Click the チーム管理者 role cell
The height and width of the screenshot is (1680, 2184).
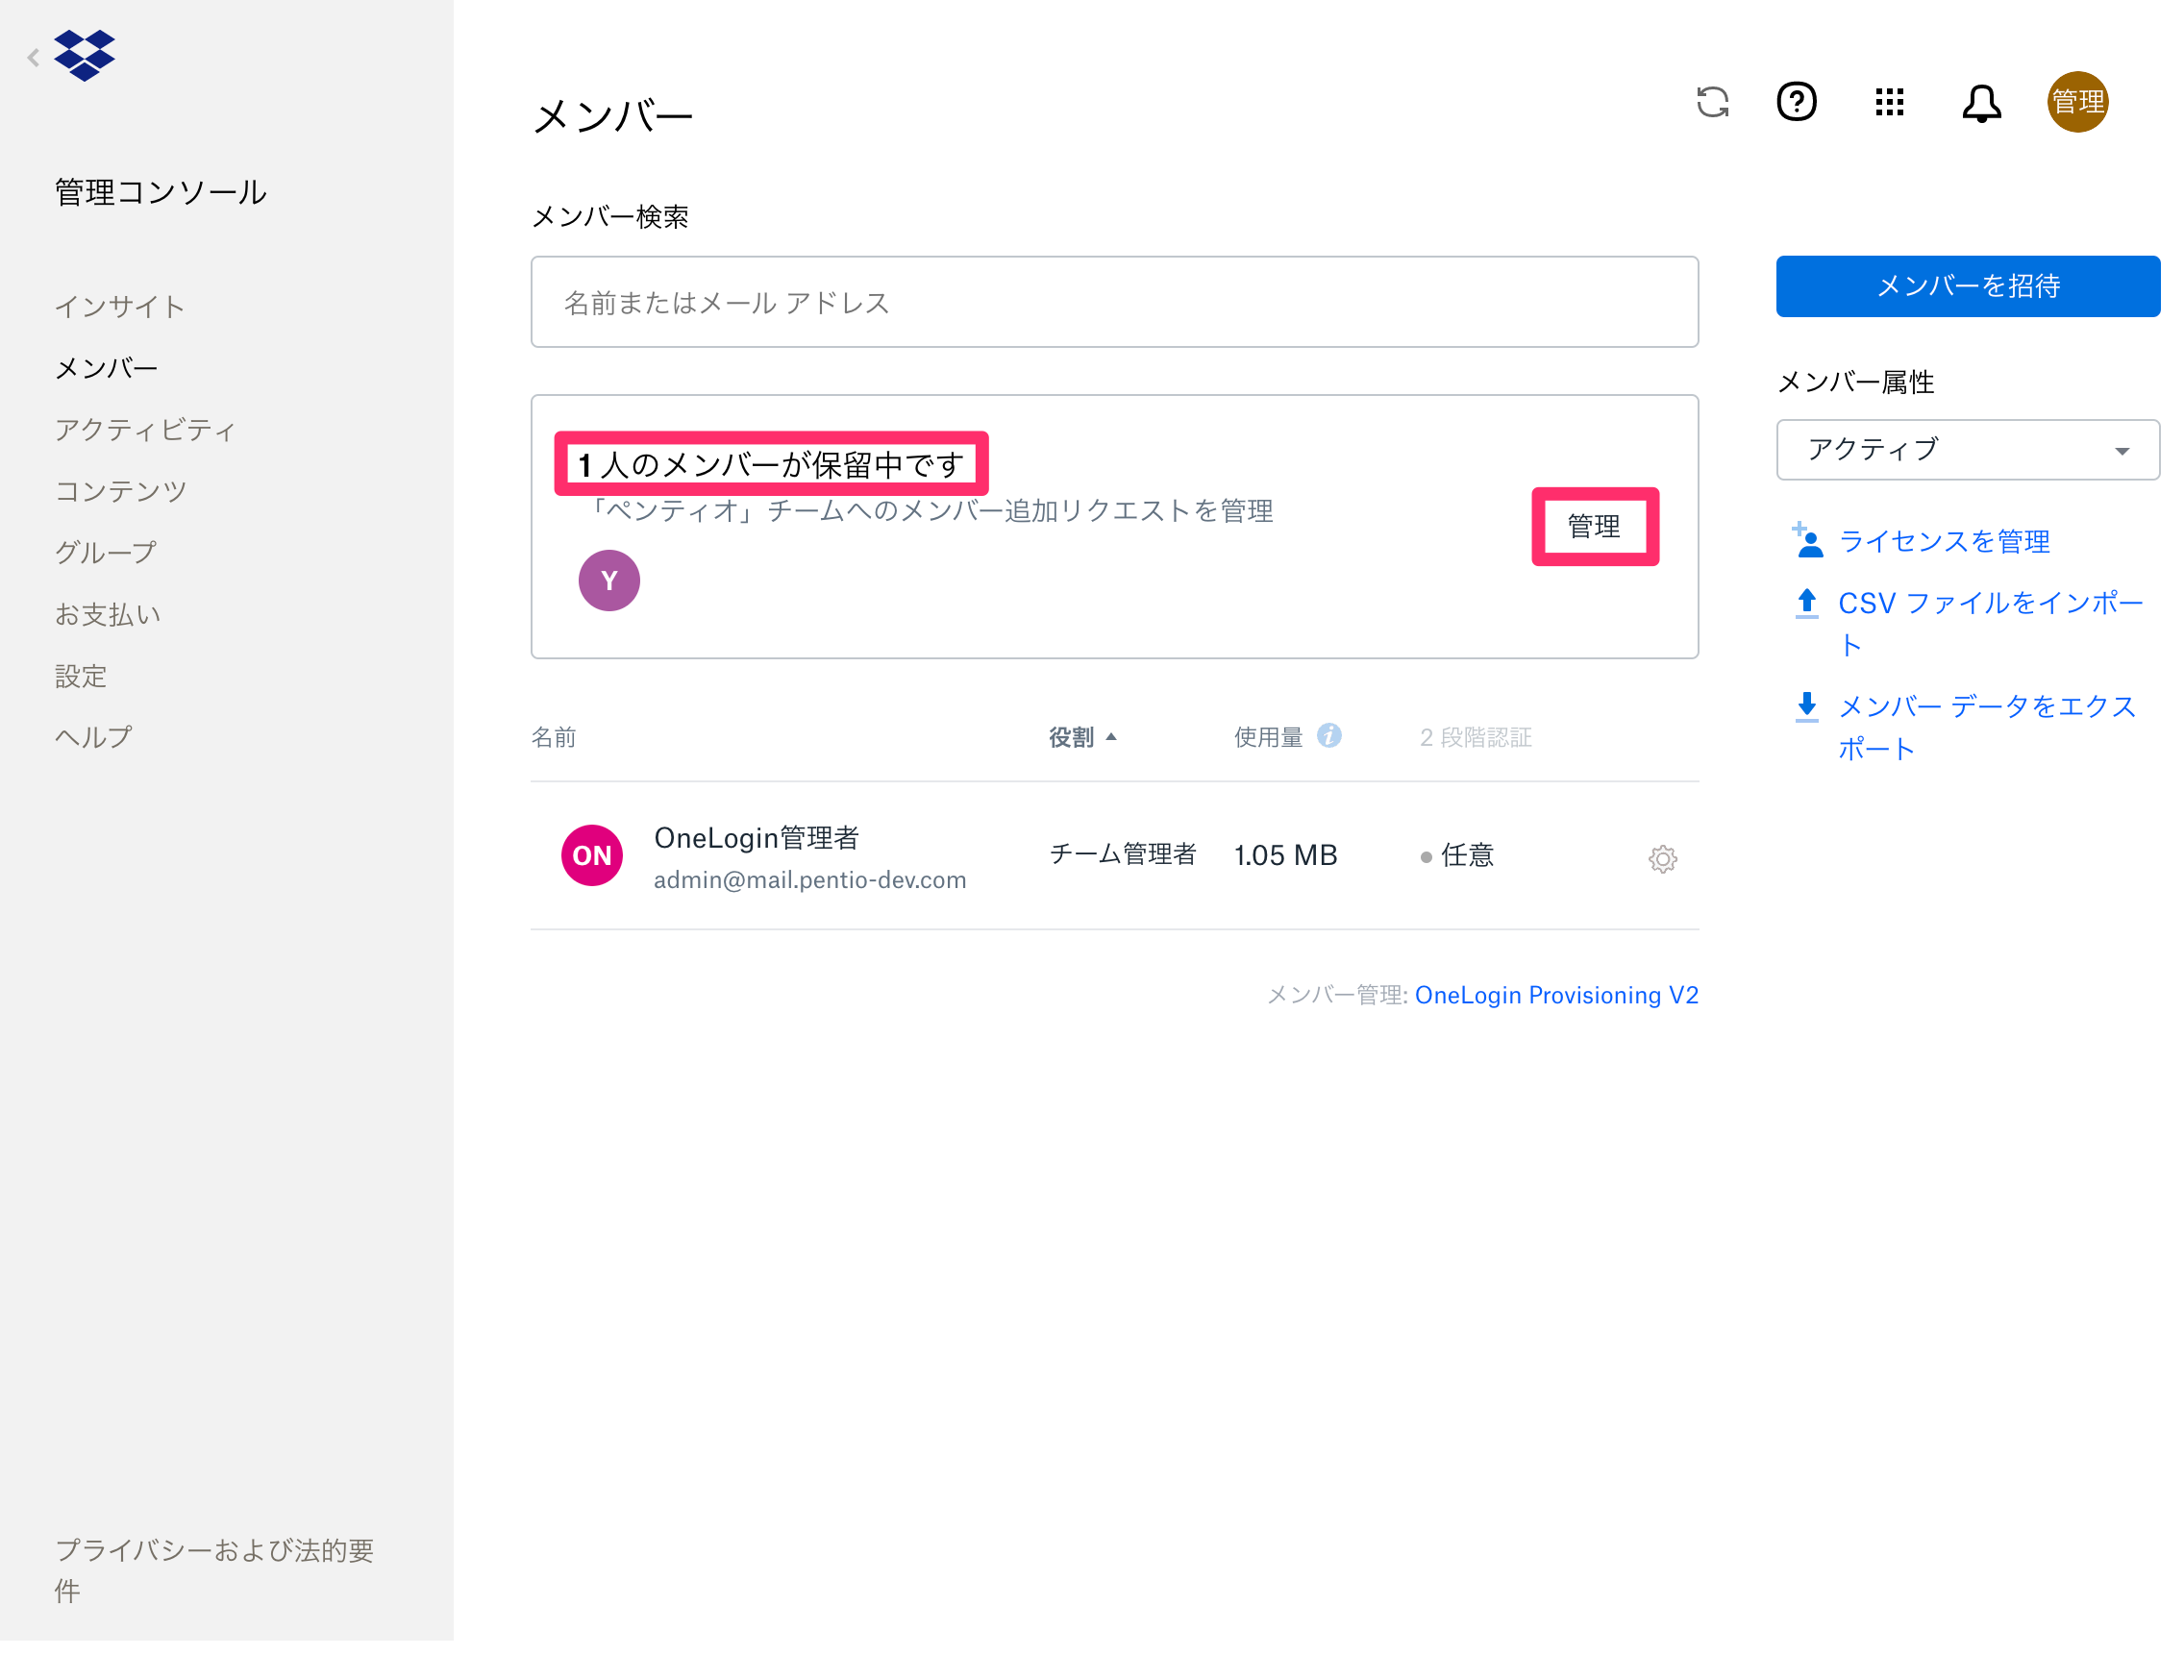1122,854
